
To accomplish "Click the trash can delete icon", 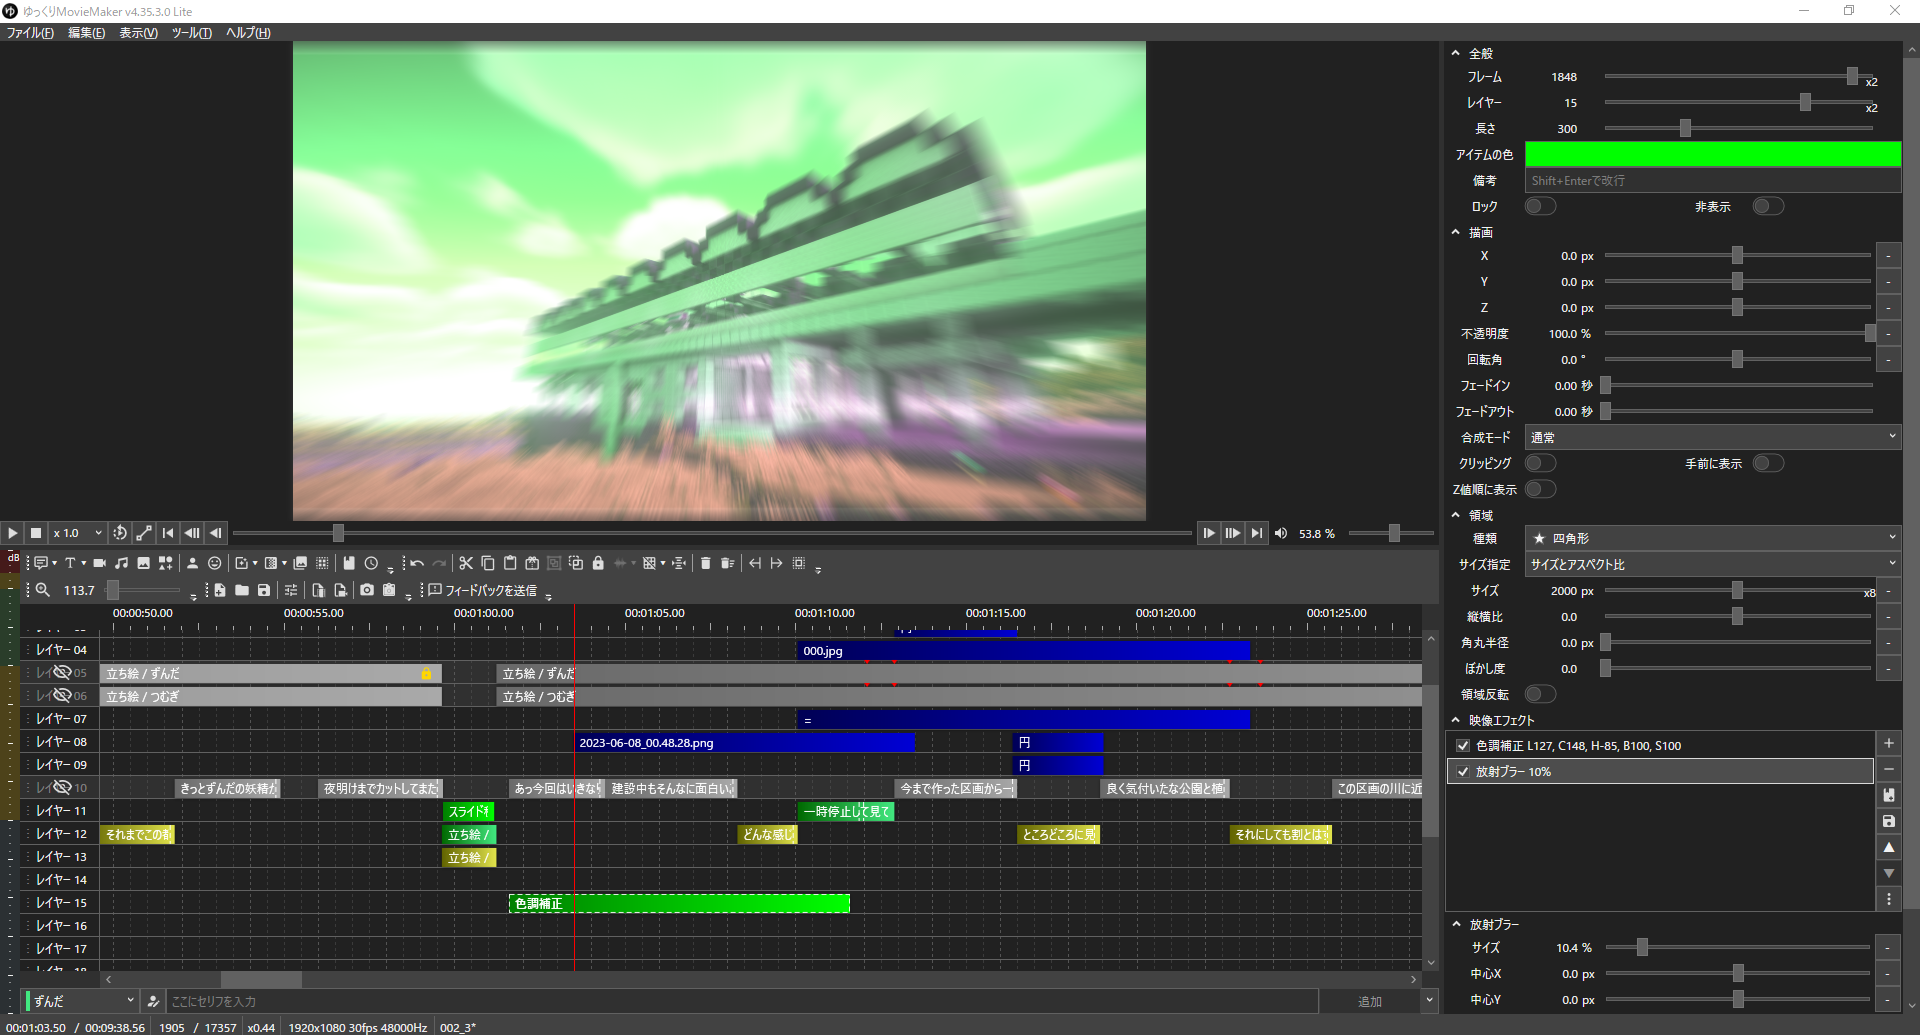I will pyautogui.click(x=705, y=563).
